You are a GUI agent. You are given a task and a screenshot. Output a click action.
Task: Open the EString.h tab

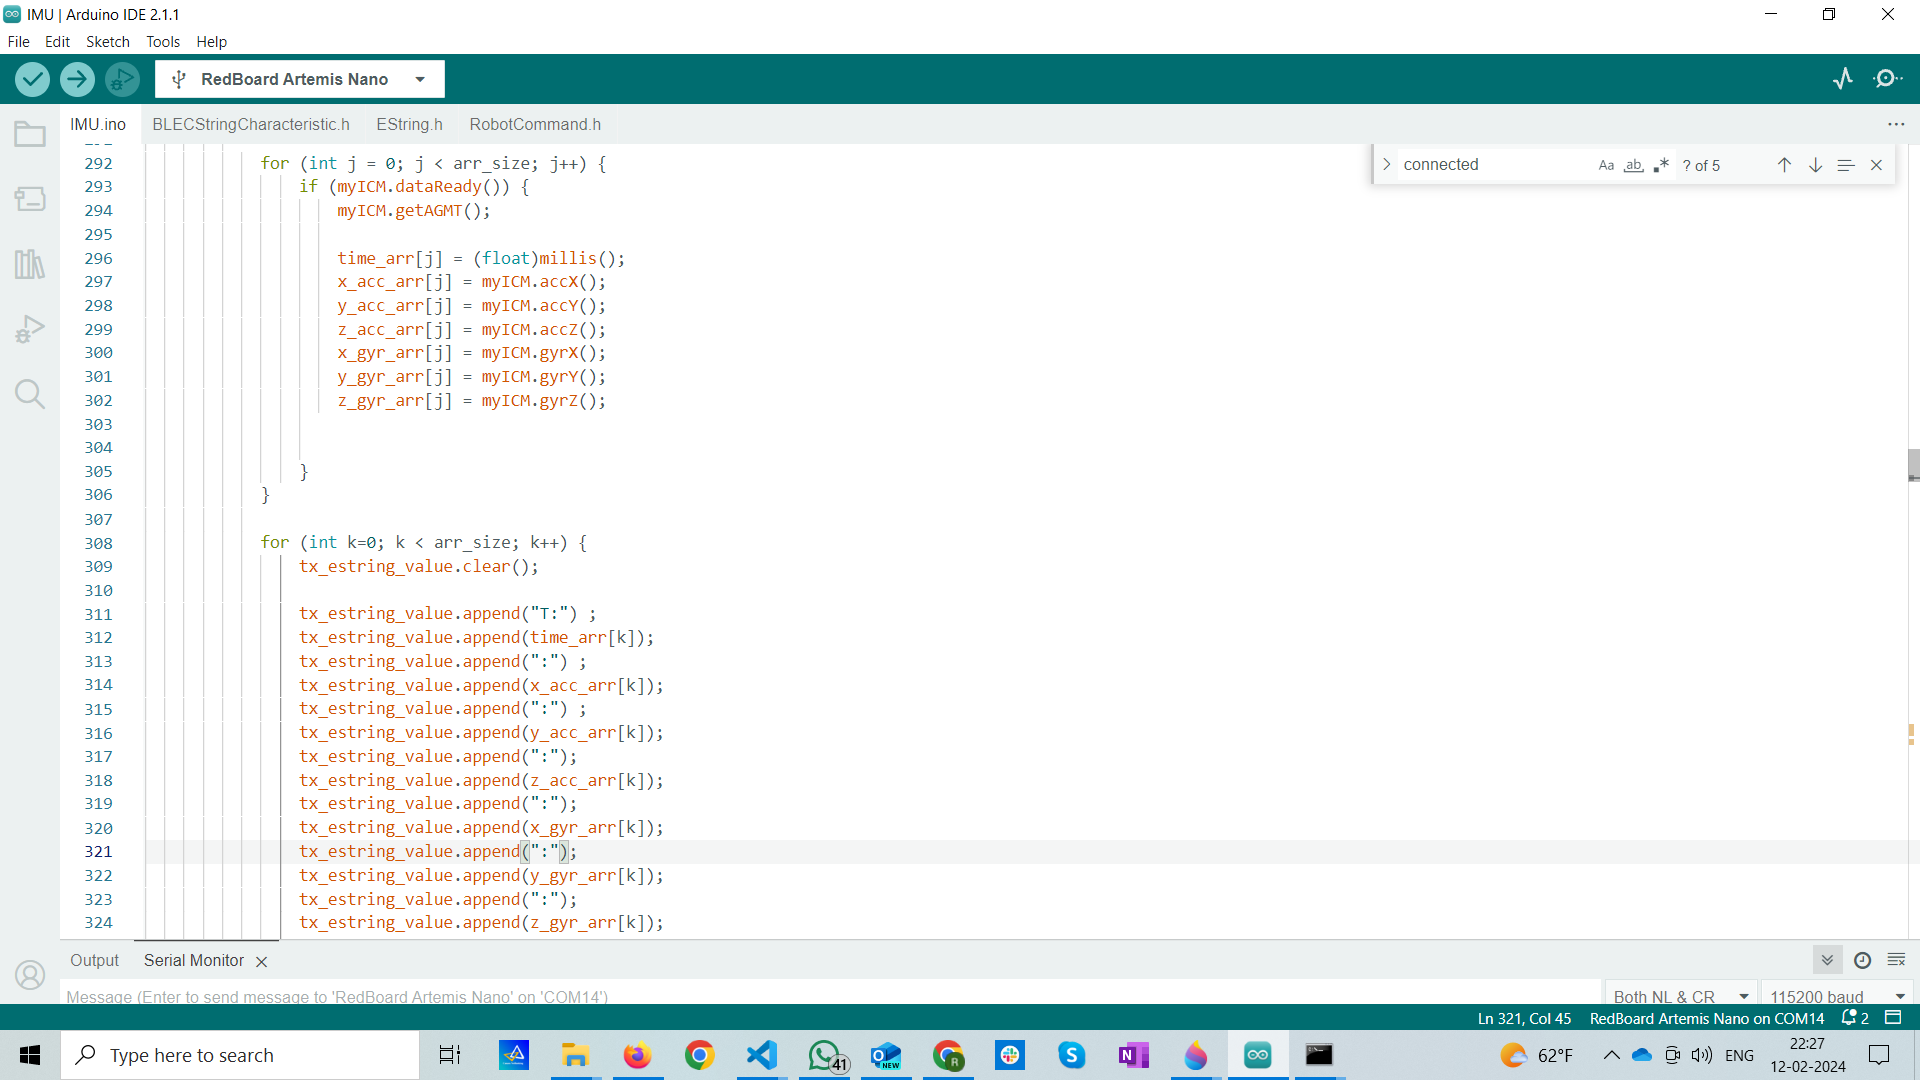(x=409, y=124)
